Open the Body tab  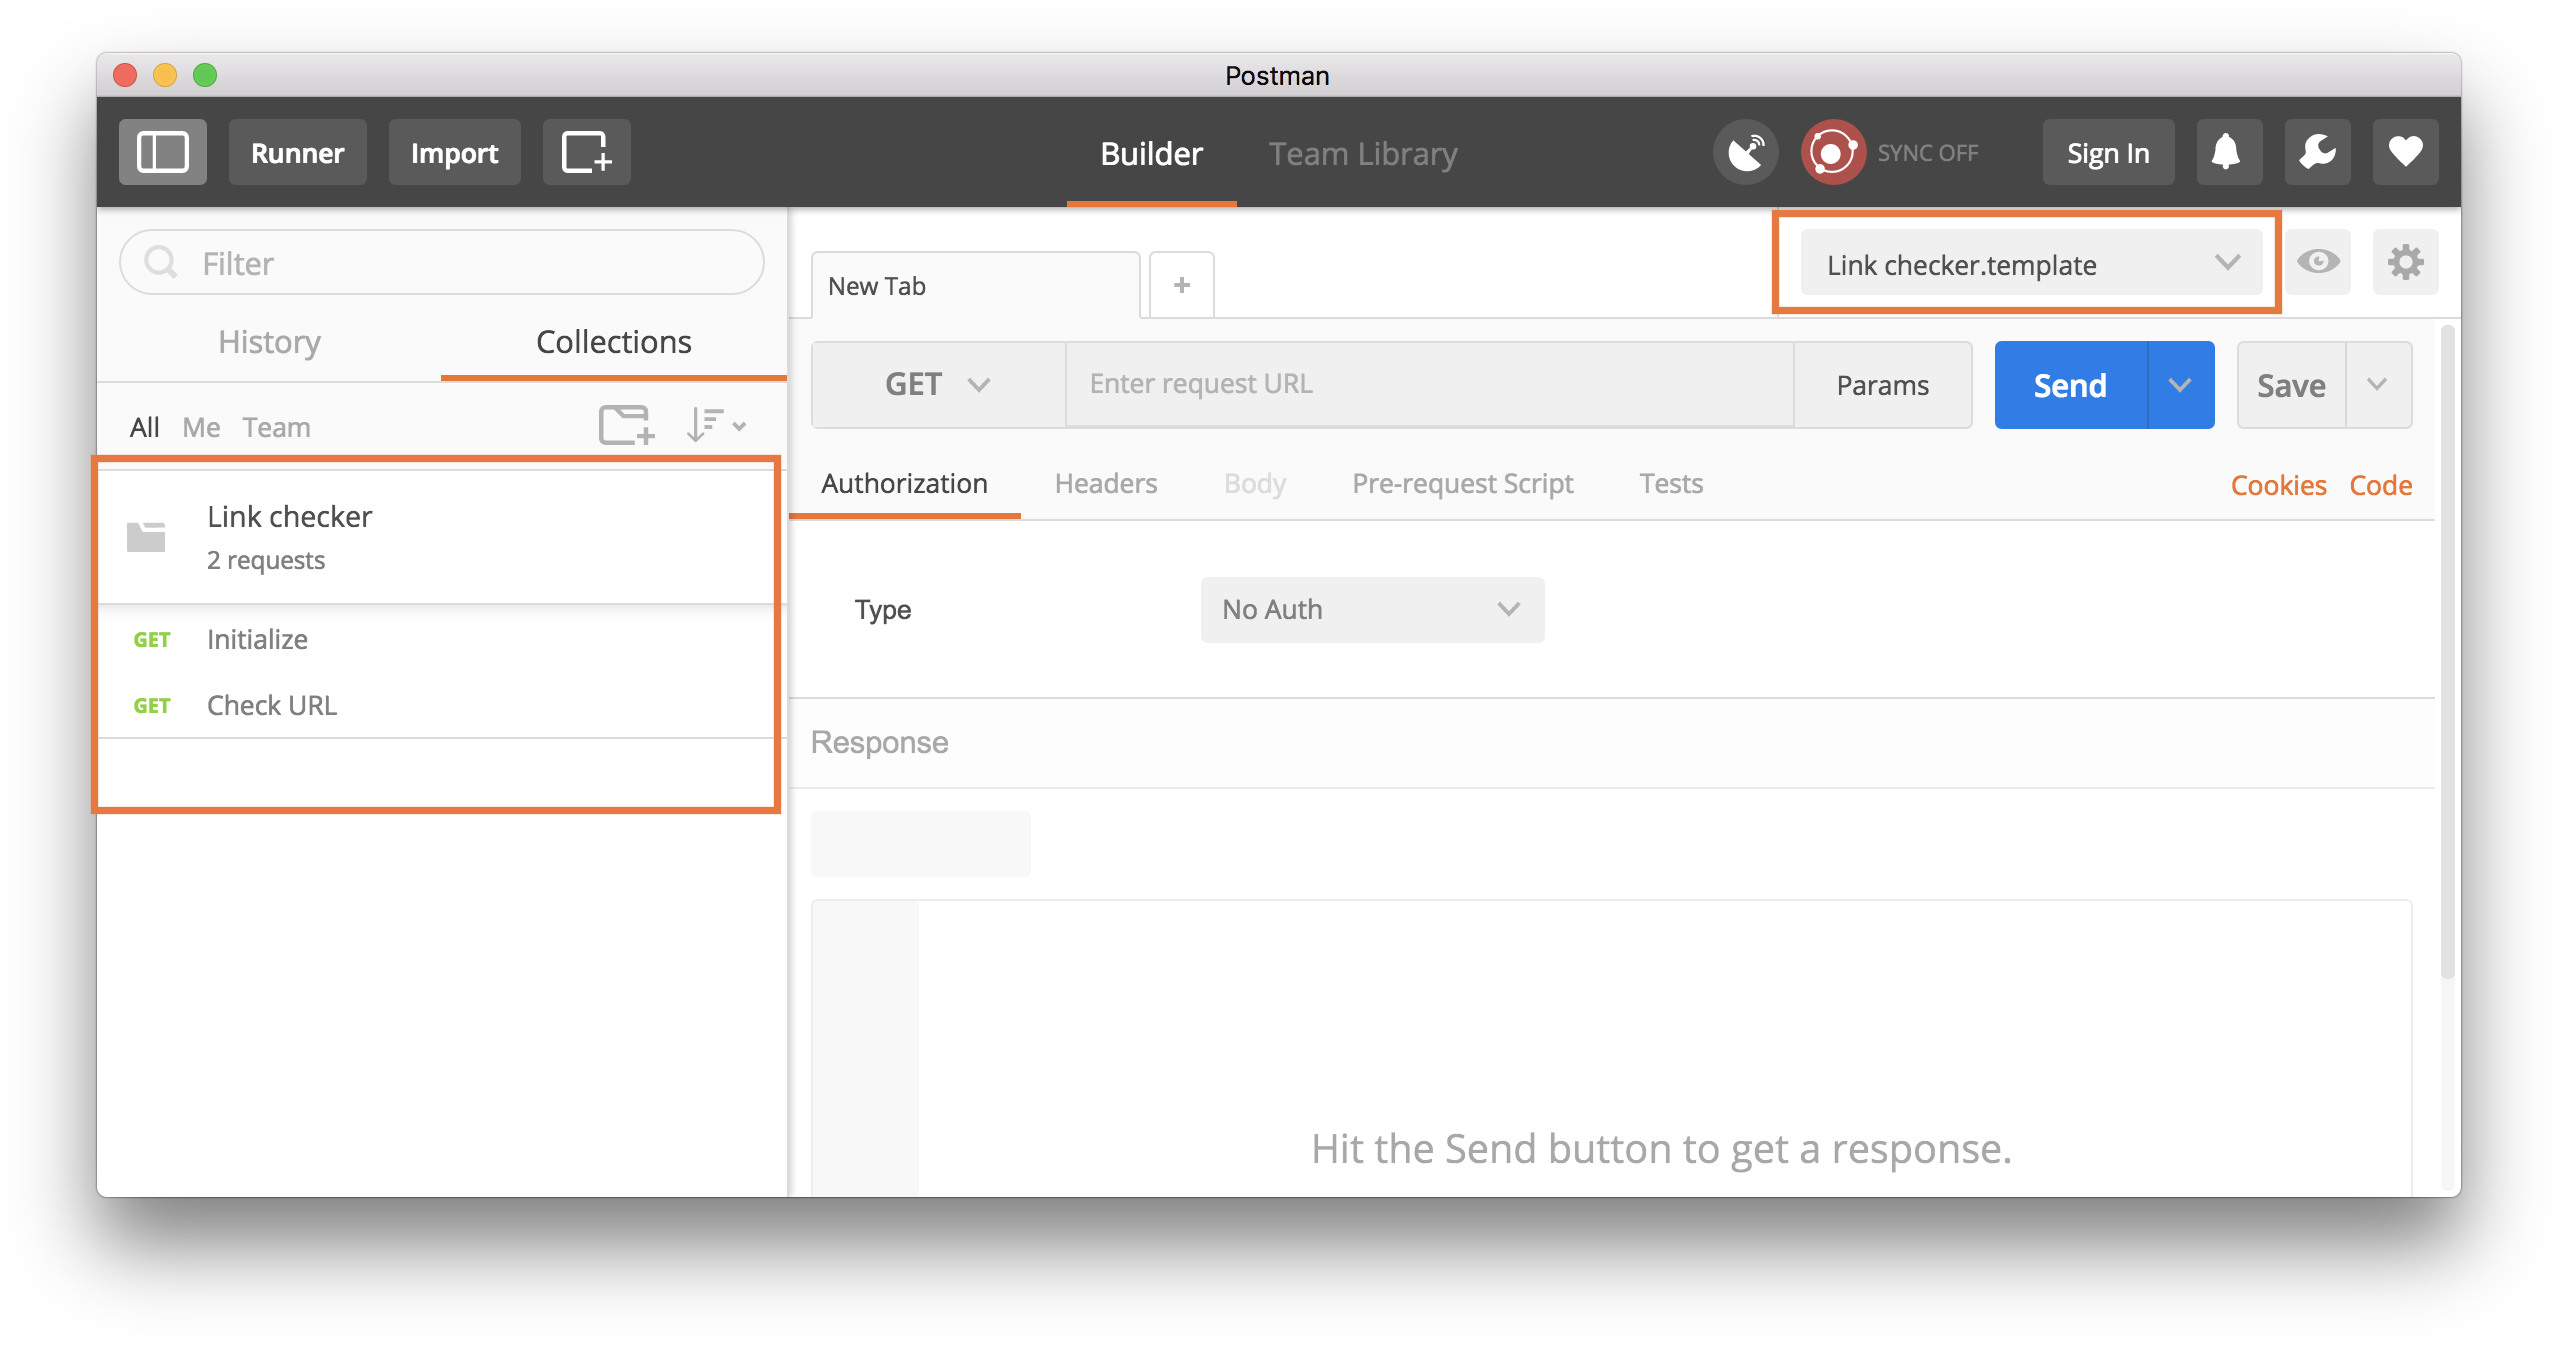click(1254, 484)
